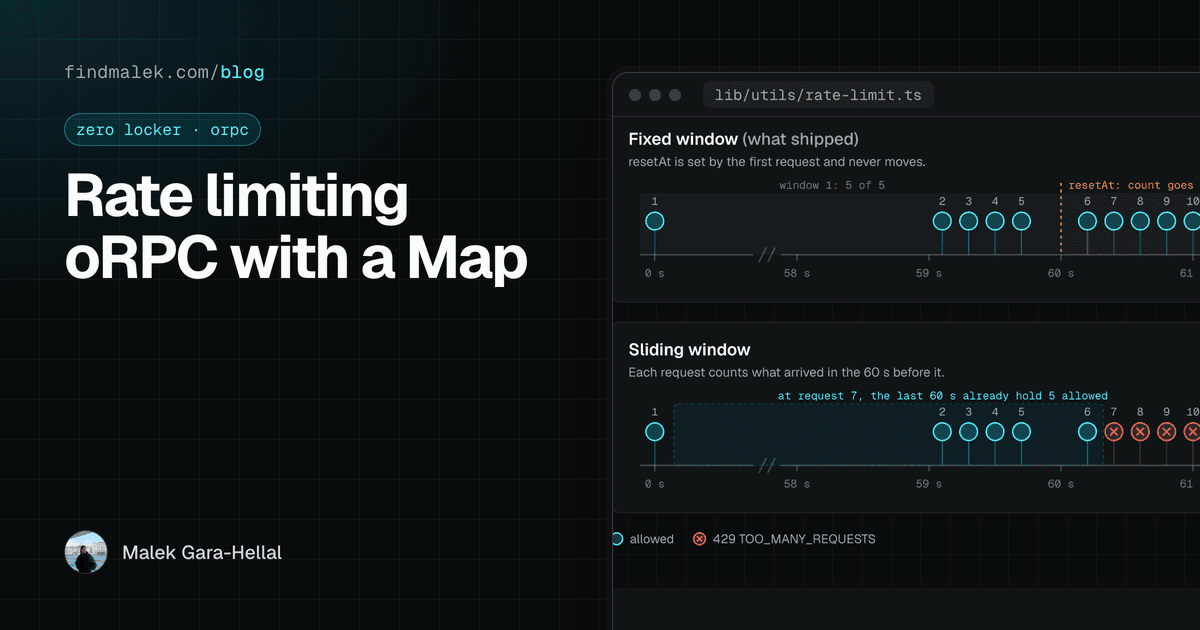Click the 'window 1: 5 of 5' label
This screenshot has width=1200, height=630.
click(x=832, y=185)
